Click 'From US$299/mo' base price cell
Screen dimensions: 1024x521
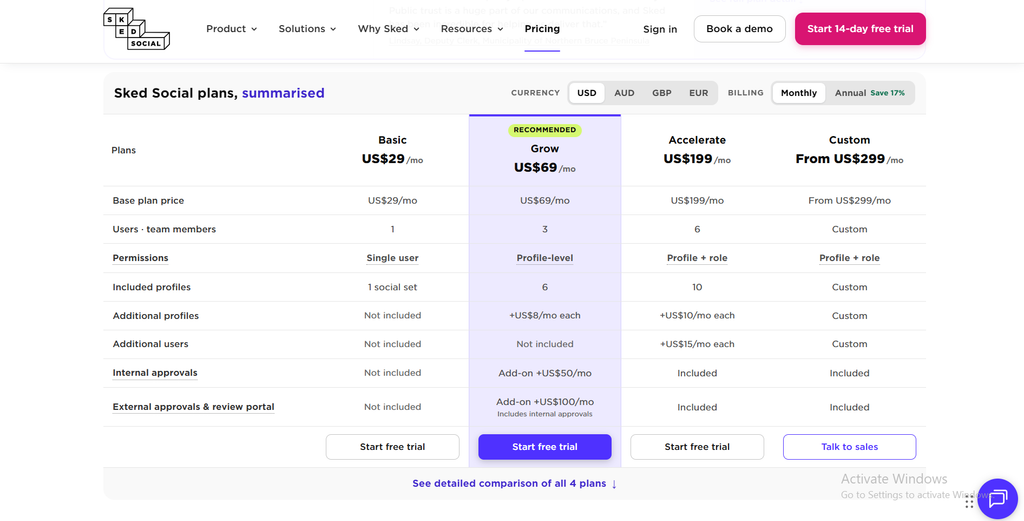pos(849,200)
